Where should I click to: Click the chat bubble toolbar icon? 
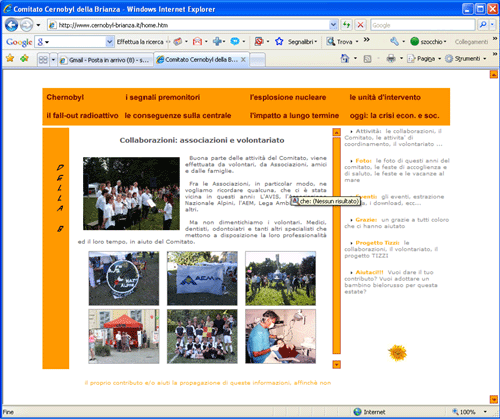(235, 42)
